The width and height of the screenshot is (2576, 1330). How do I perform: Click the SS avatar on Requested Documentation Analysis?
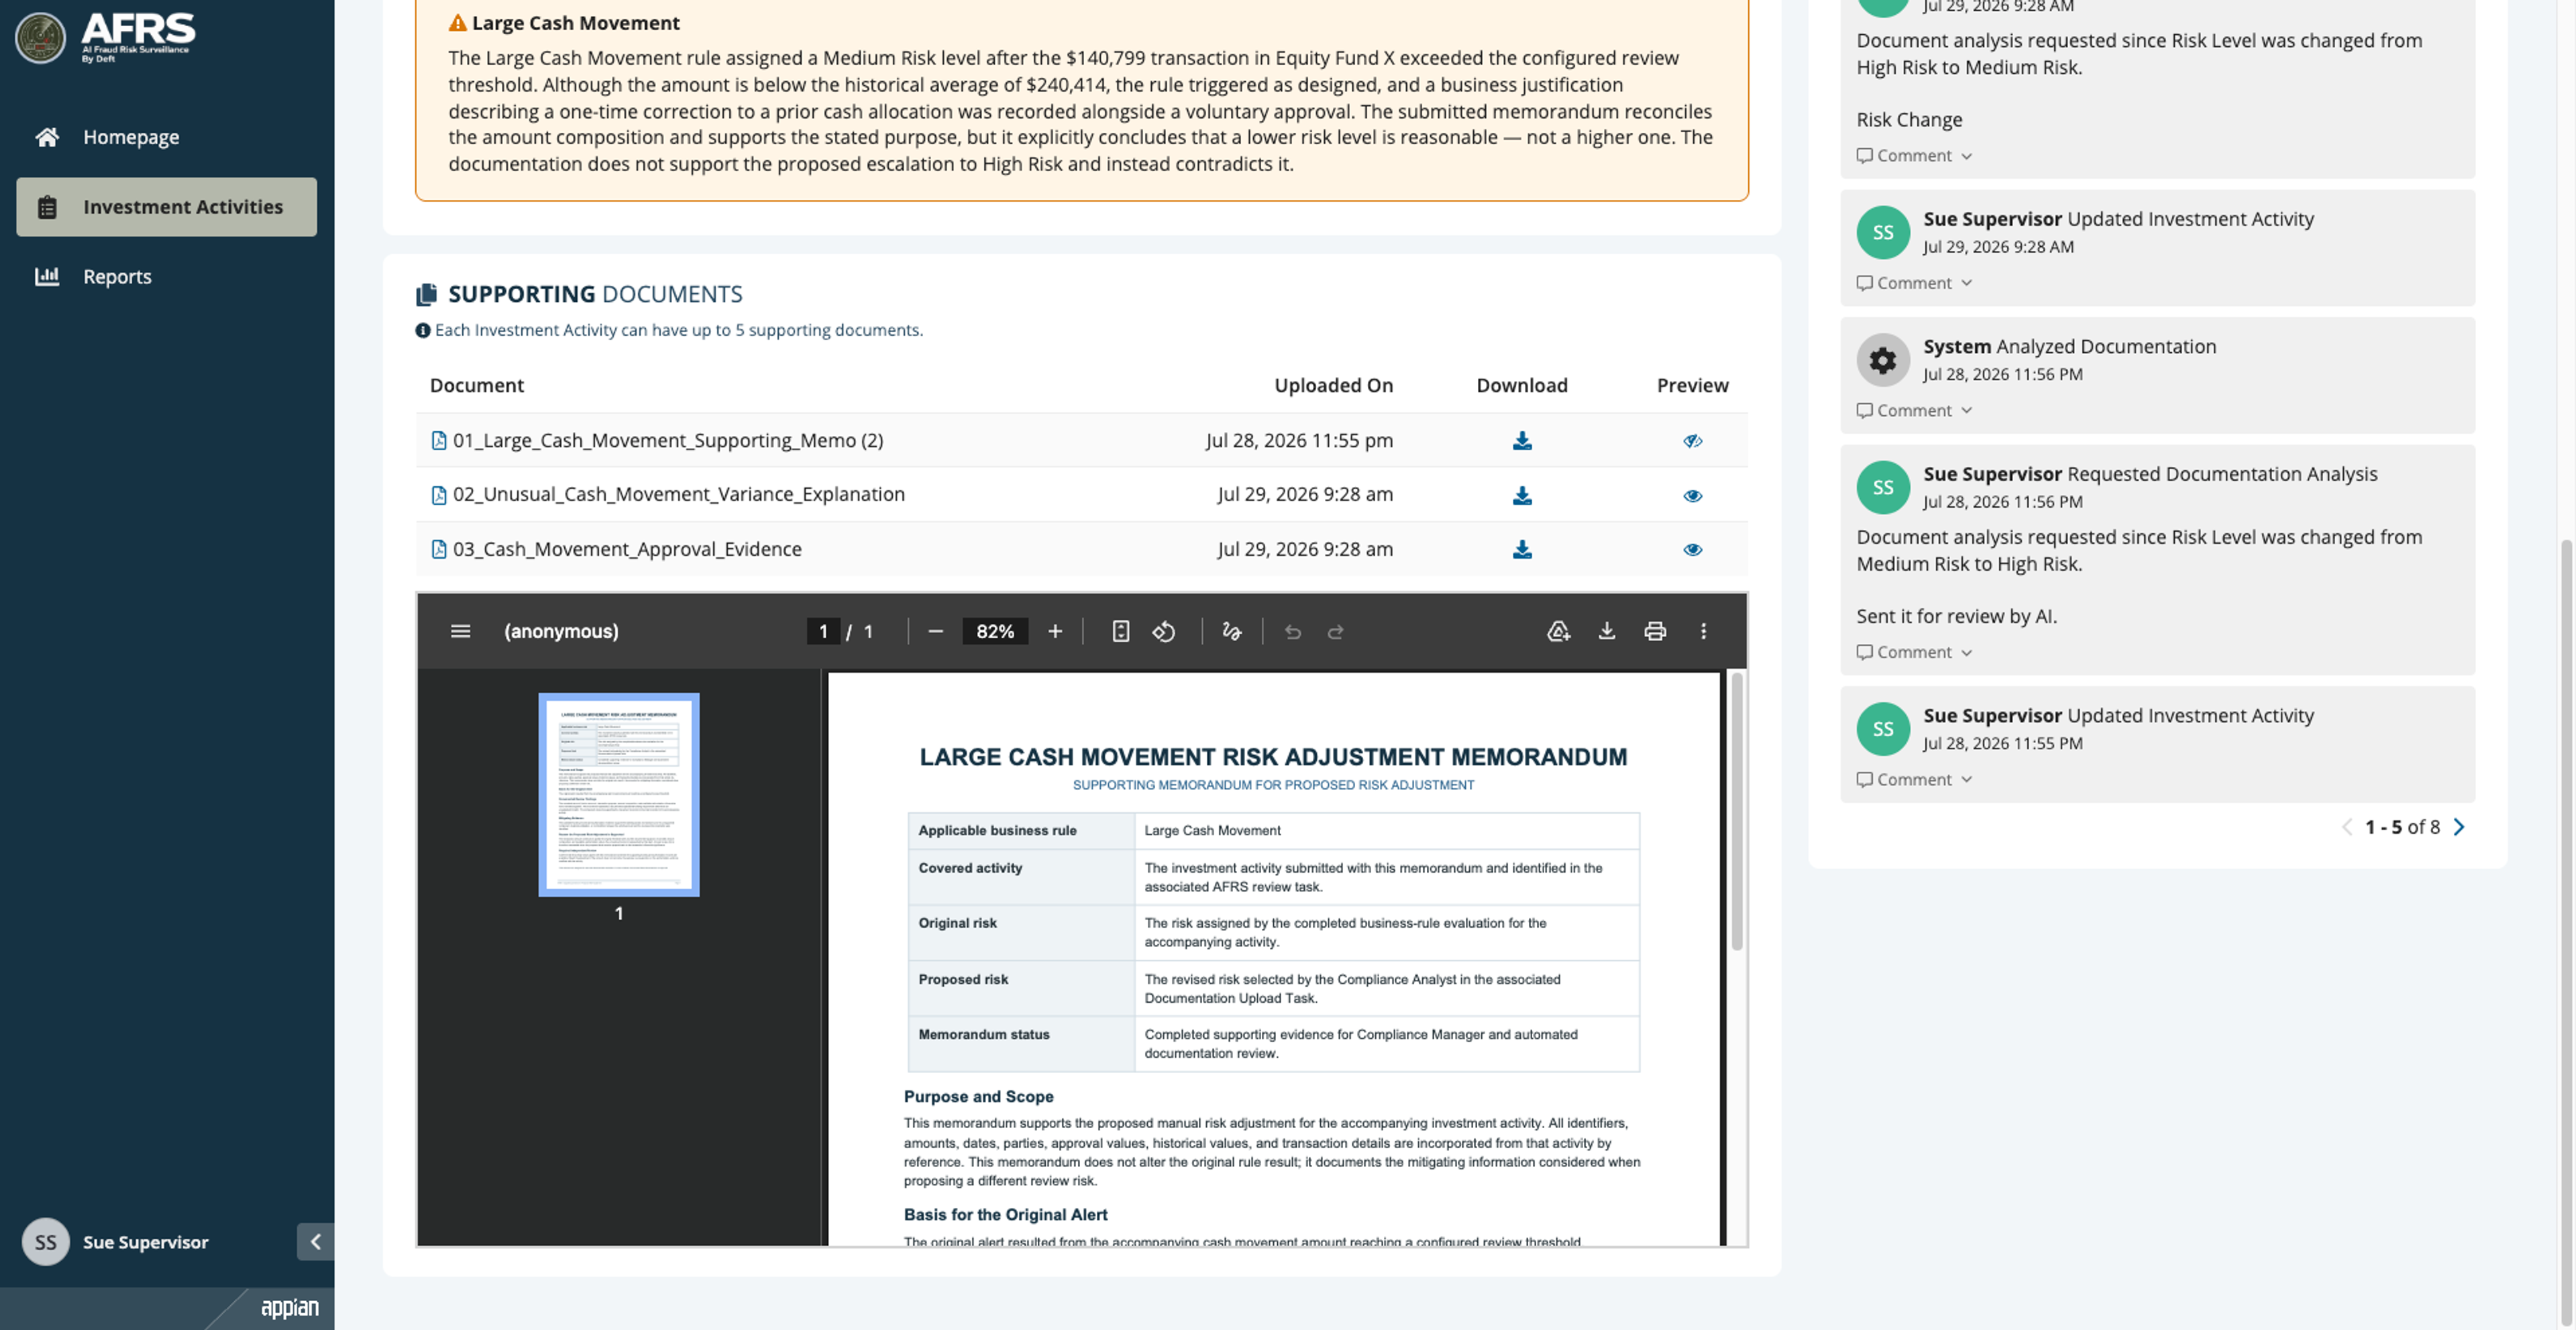coord(1883,487)
